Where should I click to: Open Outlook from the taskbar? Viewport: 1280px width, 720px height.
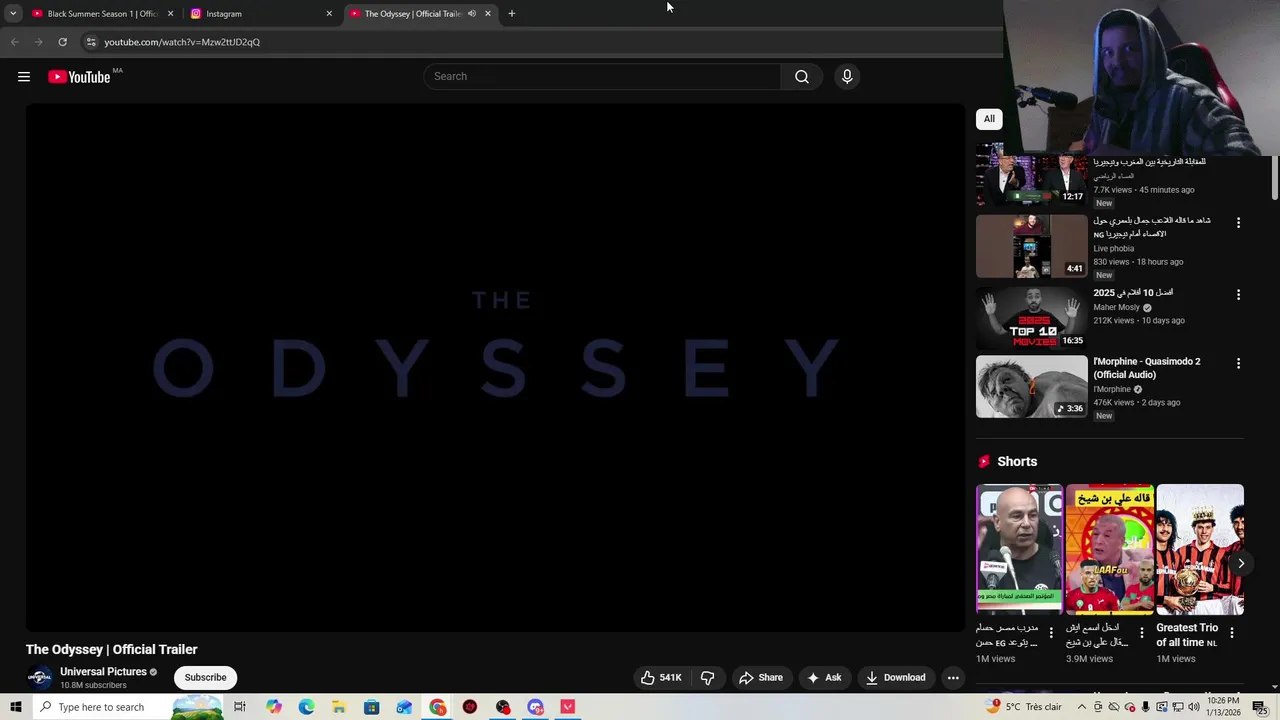[404, 707]
